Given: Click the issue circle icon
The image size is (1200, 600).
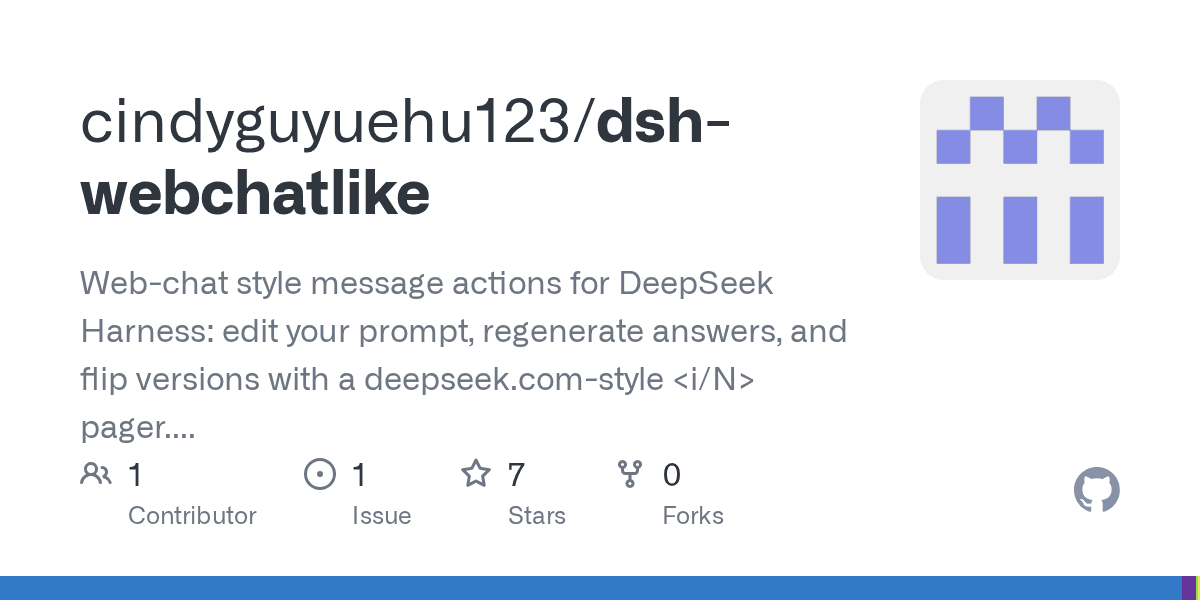Looking at the screenshot, I should point(319,474).
